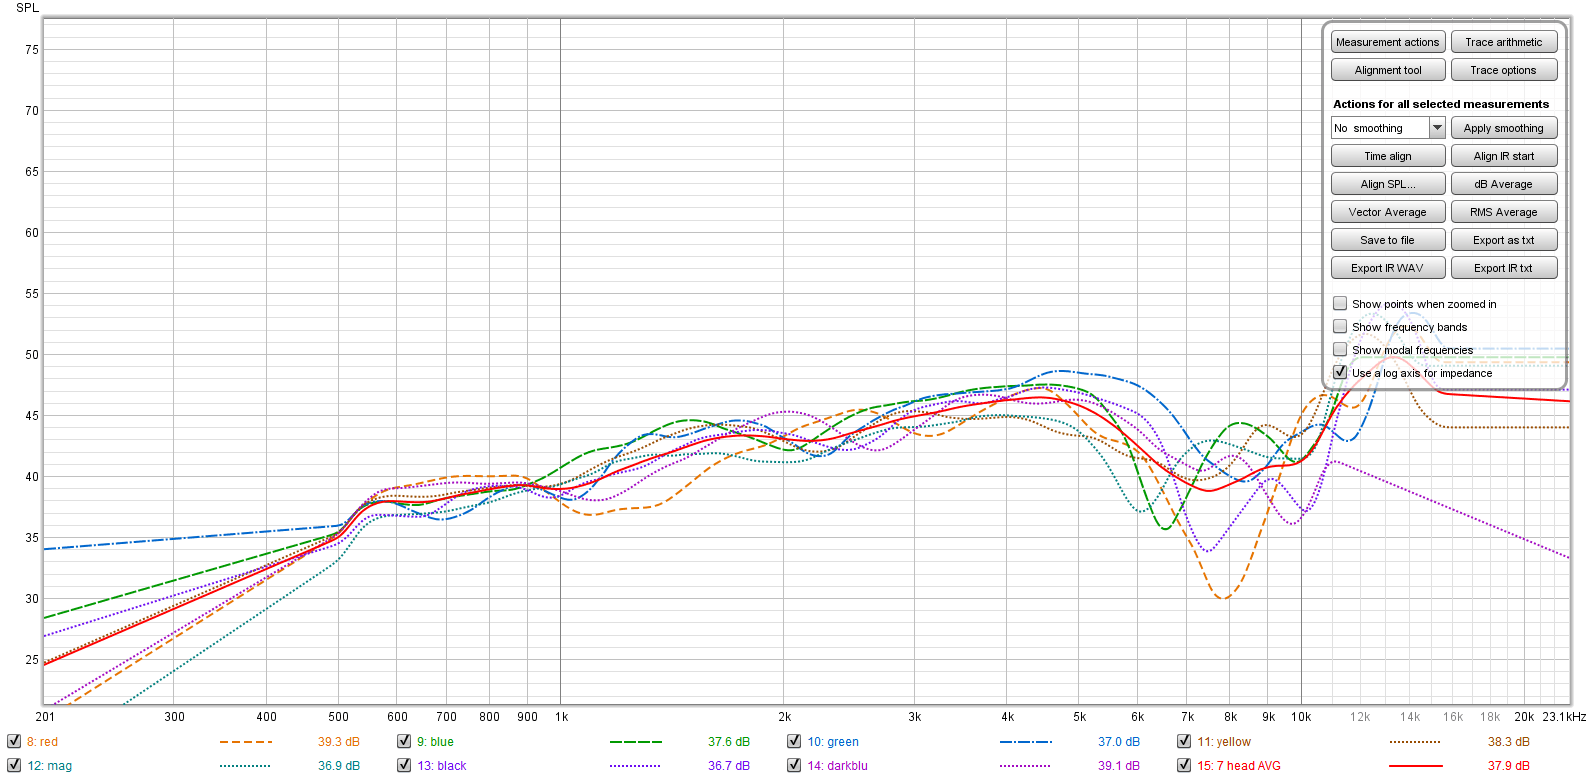Click Export as txt button

click(1504, 240)
